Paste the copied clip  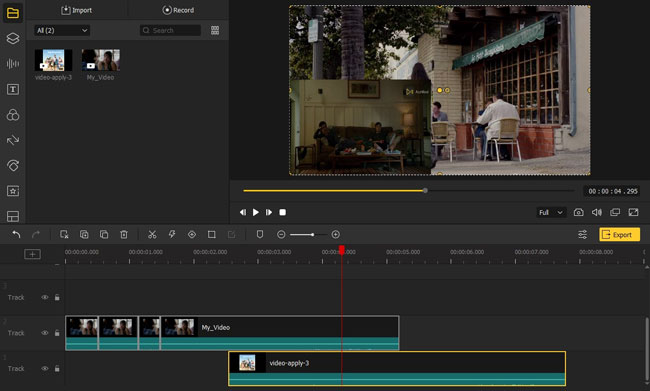click(x=104, y=235)
